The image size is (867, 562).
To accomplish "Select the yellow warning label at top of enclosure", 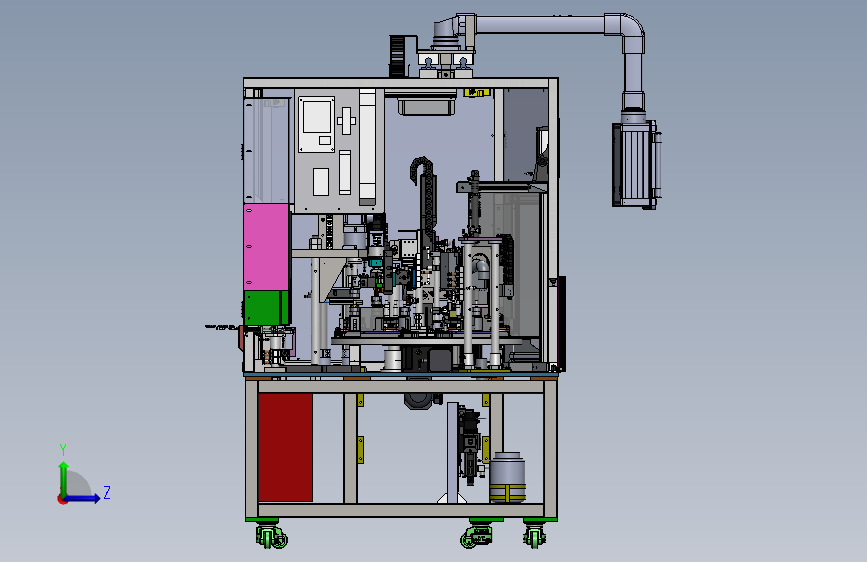I will 477,92.
